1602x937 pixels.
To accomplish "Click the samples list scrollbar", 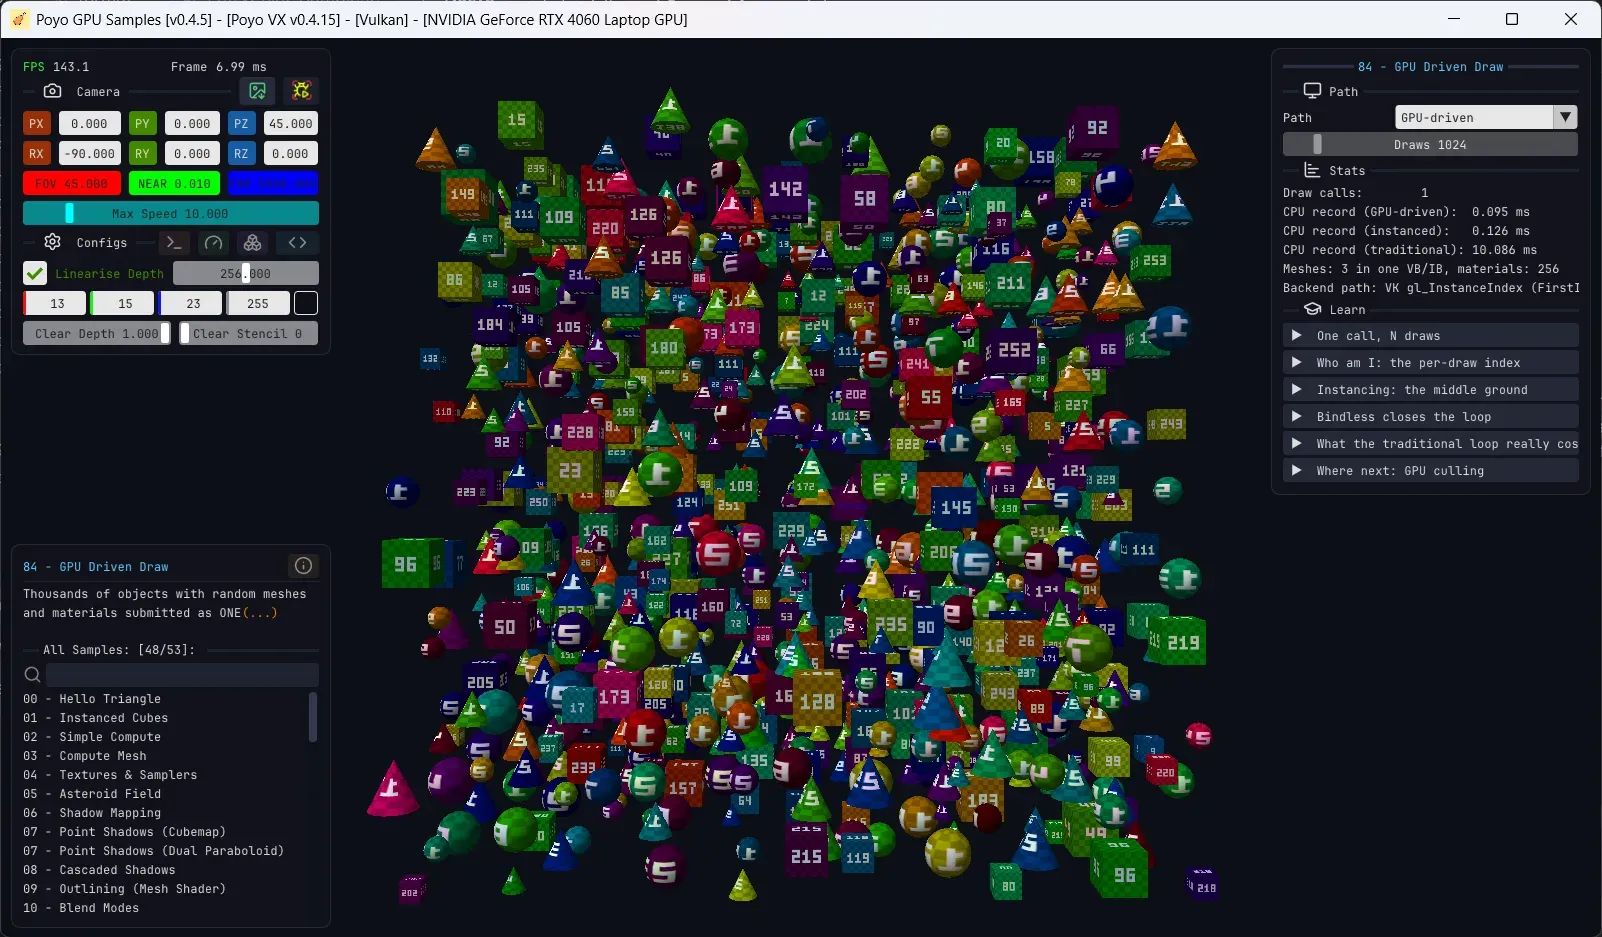I will tap(313, 717).
